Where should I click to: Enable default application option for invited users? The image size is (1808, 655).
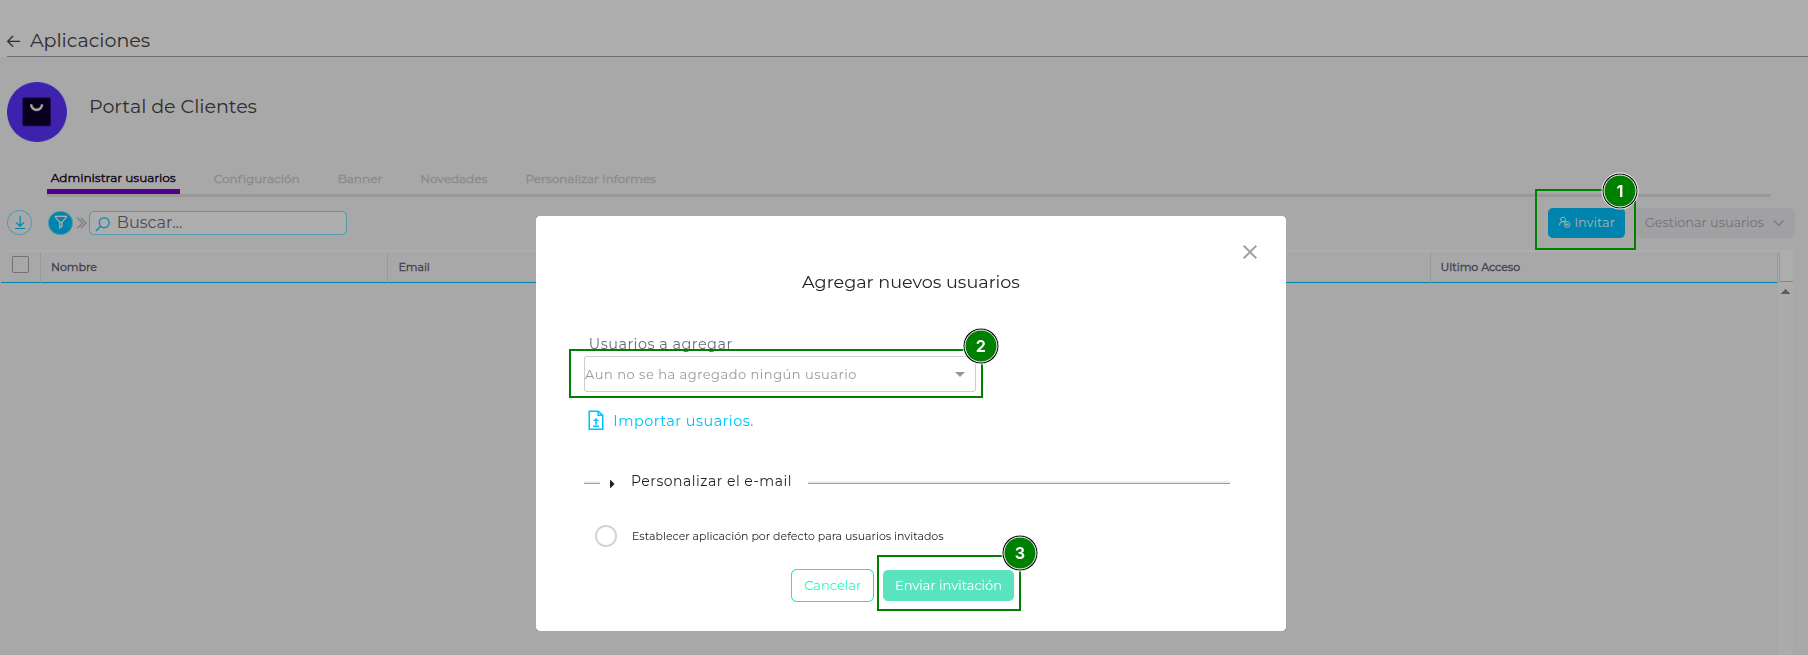point(606,536)
